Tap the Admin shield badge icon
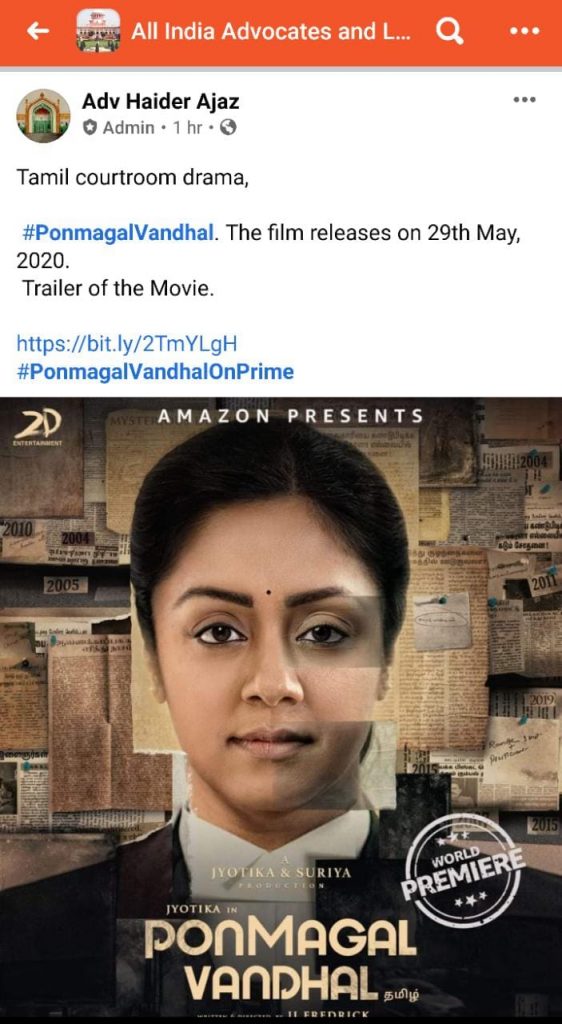The height and width of the screenshot is (1024, 562). pyautogui.click(x=90, y=128)
